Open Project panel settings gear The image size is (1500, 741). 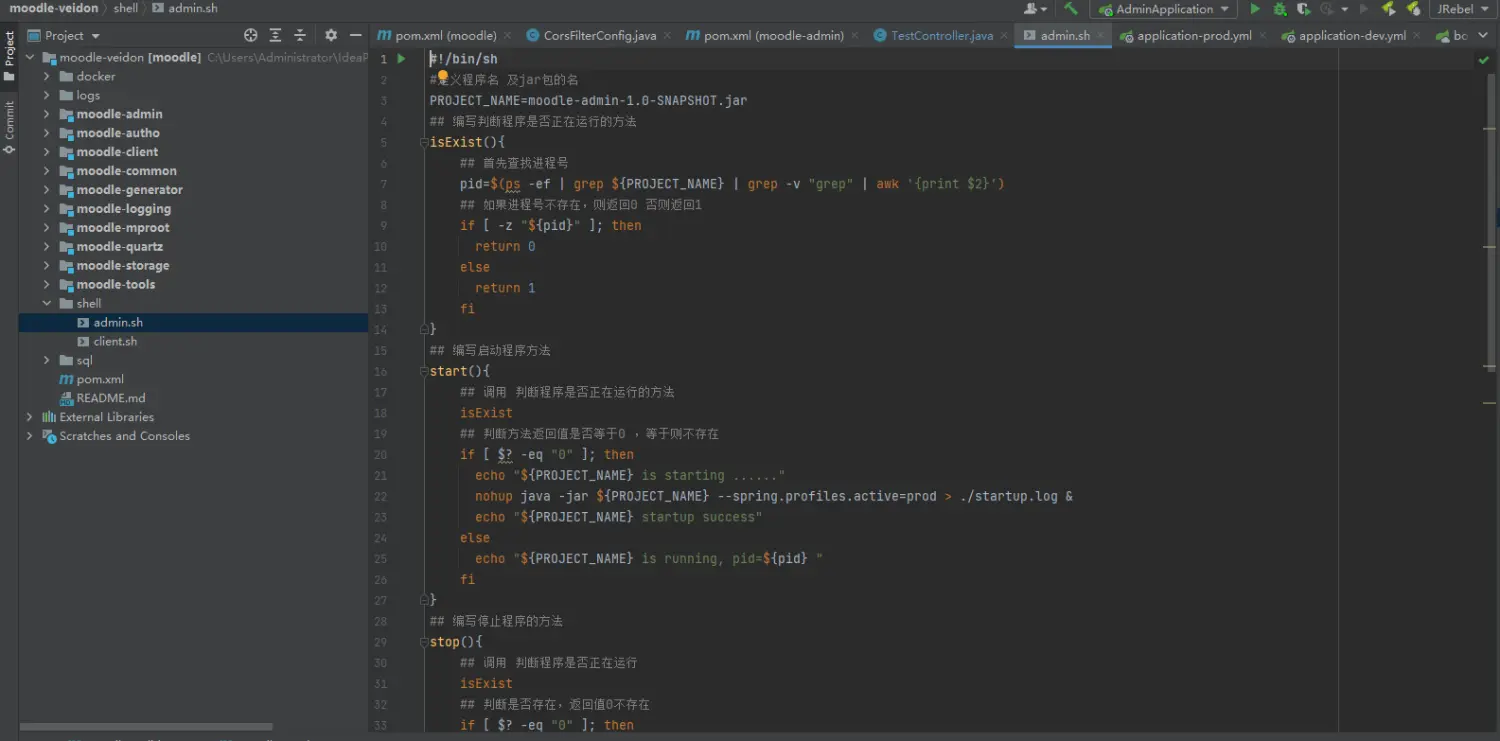coord(331,35)
